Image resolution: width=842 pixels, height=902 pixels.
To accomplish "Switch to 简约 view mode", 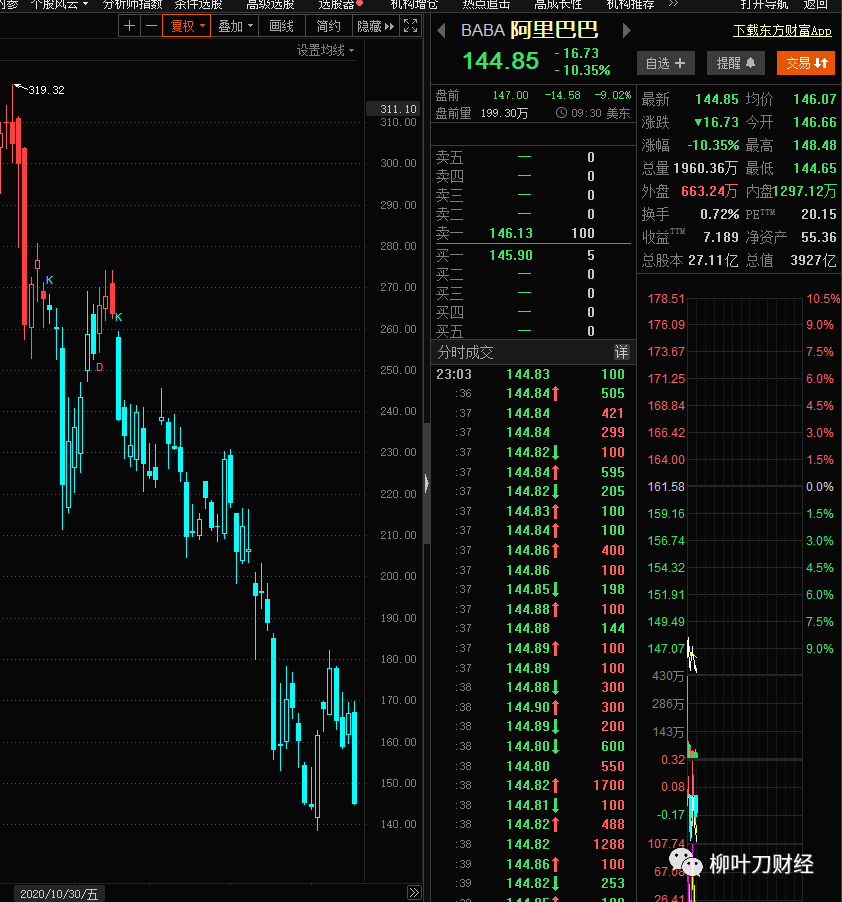I will [328, 26].
